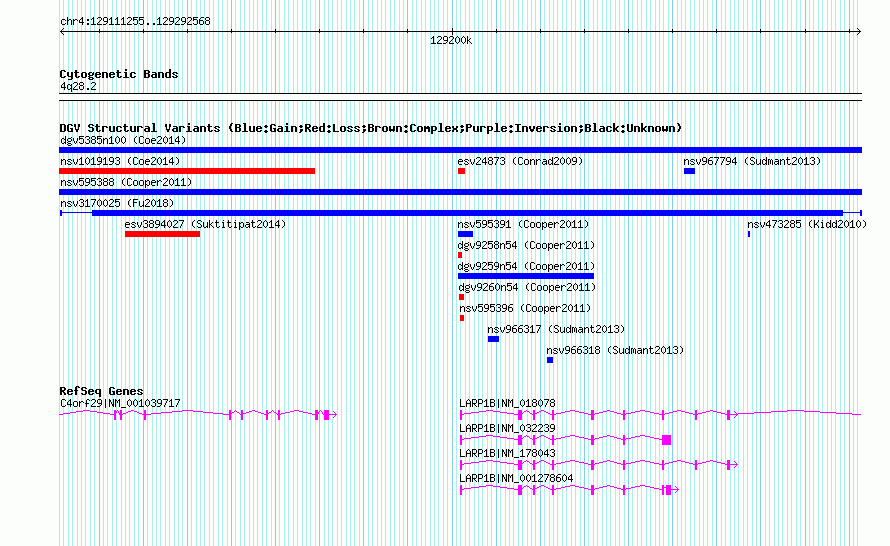
Task: Select the nsv595391 (Cooper2011) blue marker
Action: 465,234
